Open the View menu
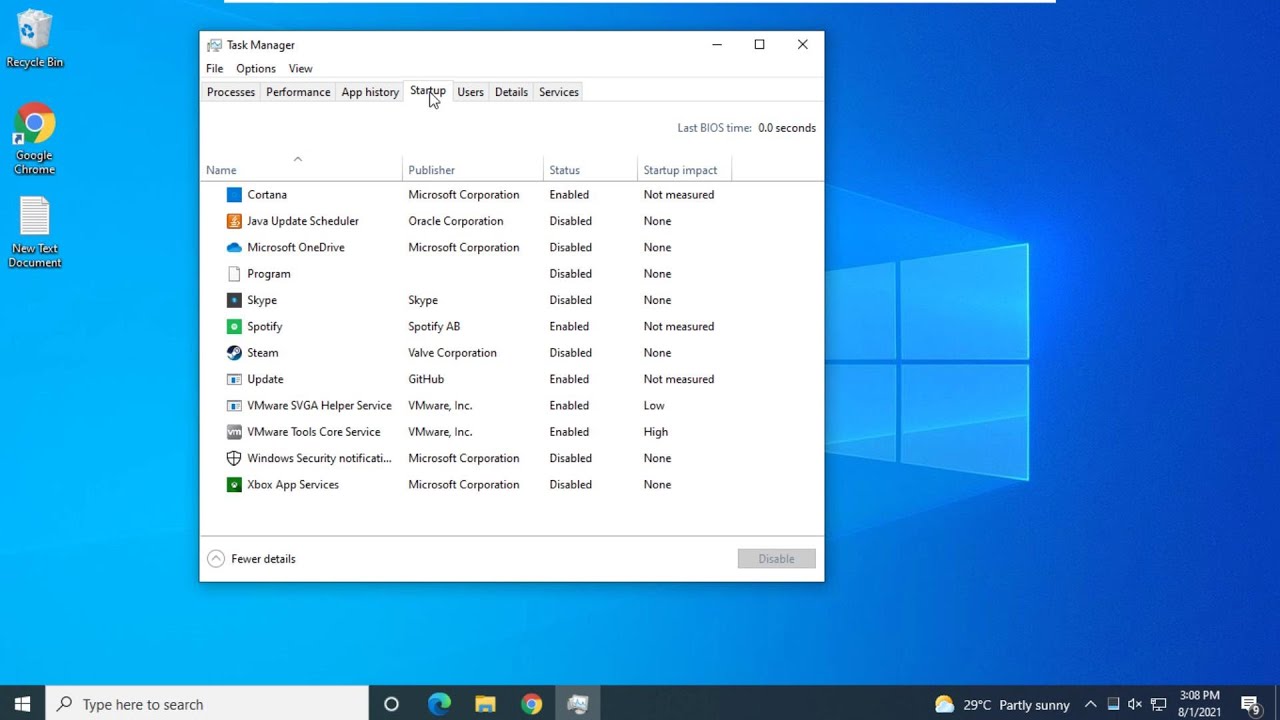 pos(301,69)
